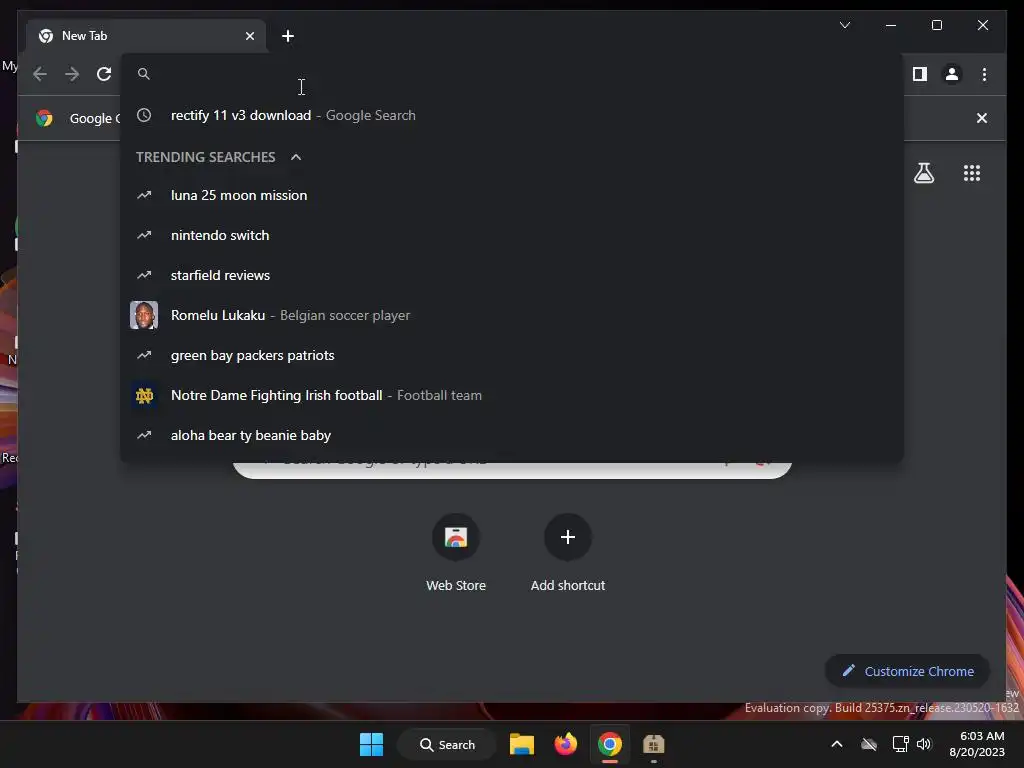The width and height of the screenshot is (1024, 768).
Task: Open Chrome Labs flask icon
Action: [923, 173]
